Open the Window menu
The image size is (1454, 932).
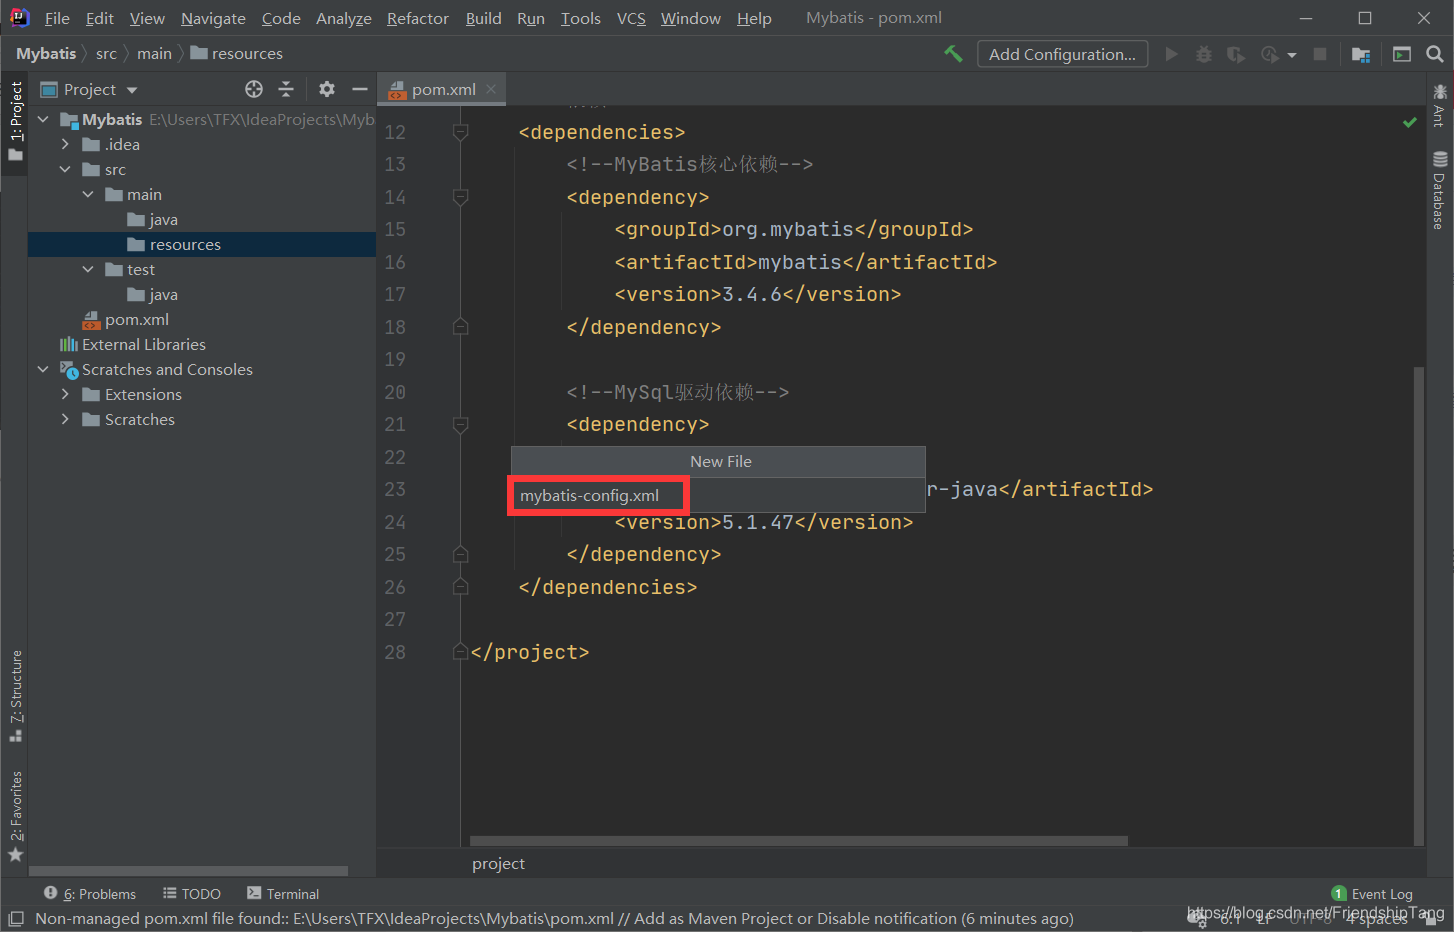(x=690, y=18)
